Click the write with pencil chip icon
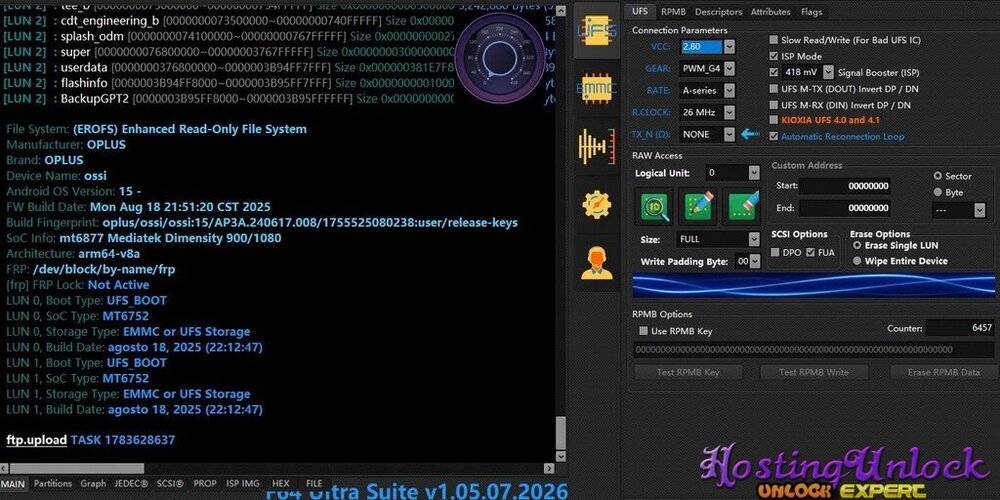The height and width of the screenshot is (500, 1000). pos(697,207)
